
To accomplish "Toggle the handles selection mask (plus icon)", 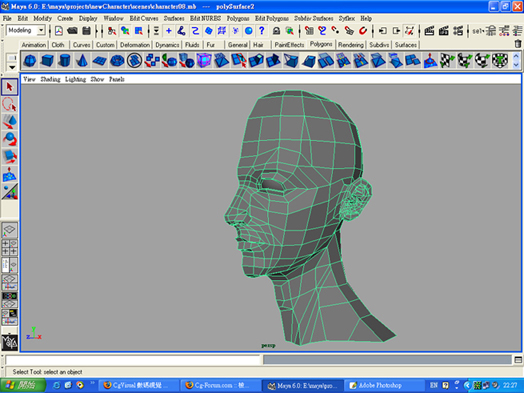I will tap(169, 31).
